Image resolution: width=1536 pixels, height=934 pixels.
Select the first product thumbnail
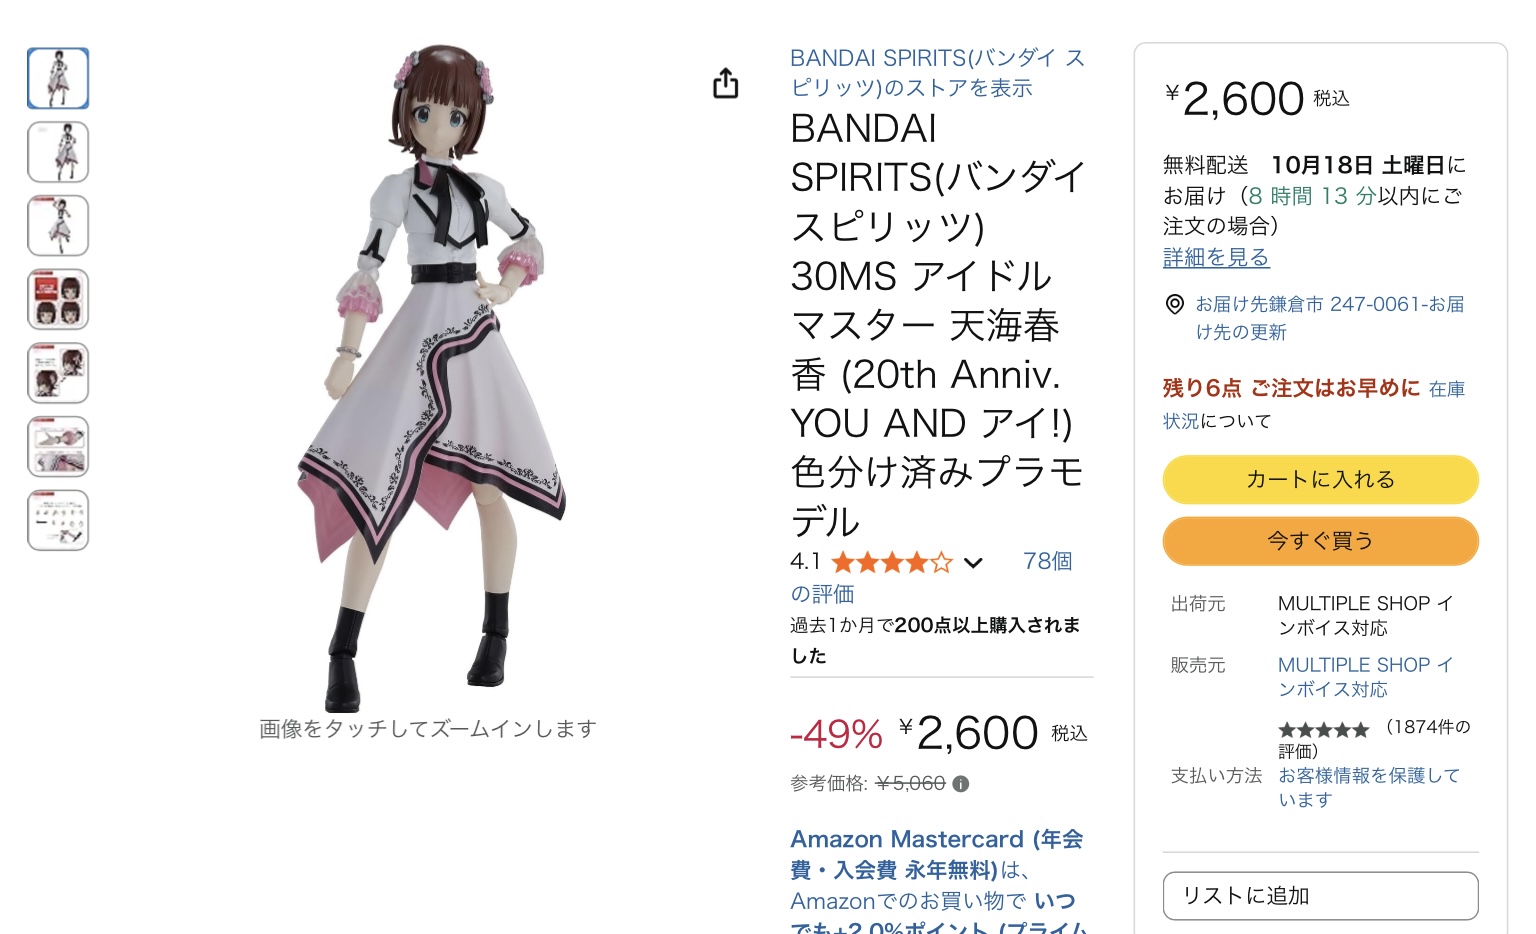[58, 78]
